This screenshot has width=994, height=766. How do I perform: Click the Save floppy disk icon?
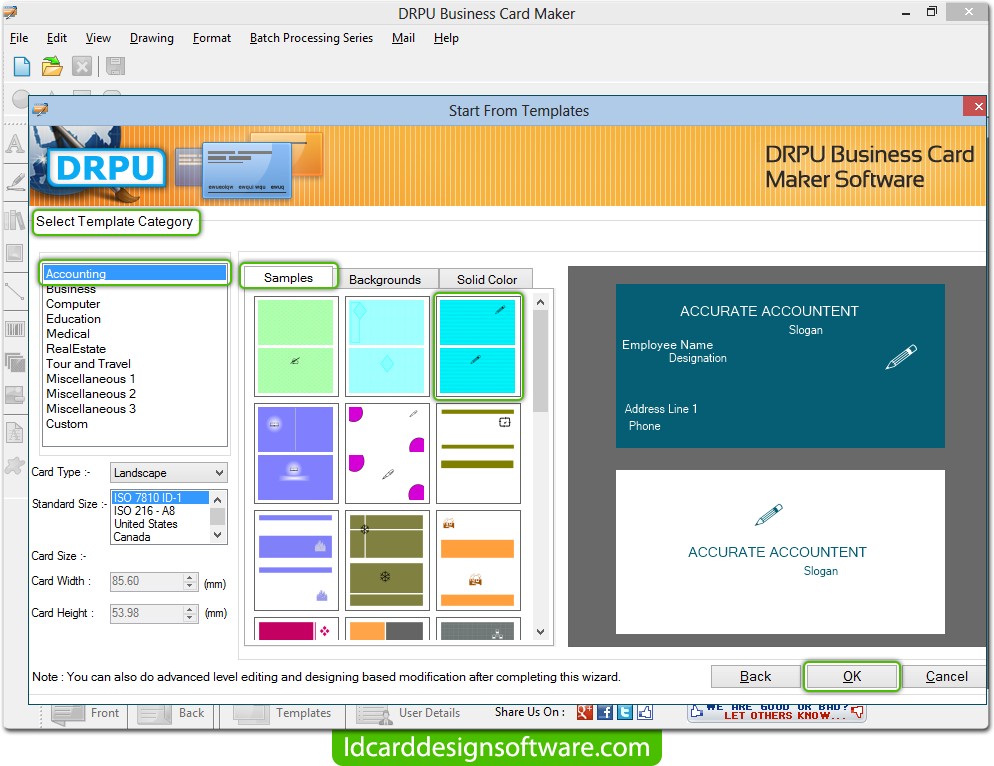[115, 66]
